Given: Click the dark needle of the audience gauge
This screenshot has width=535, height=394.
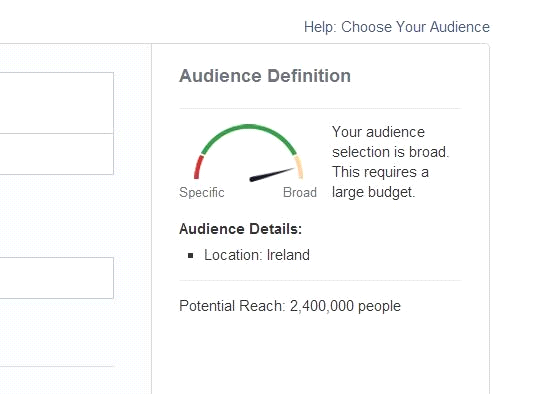Looking at the screenshot, I should [x=272, y=175].
